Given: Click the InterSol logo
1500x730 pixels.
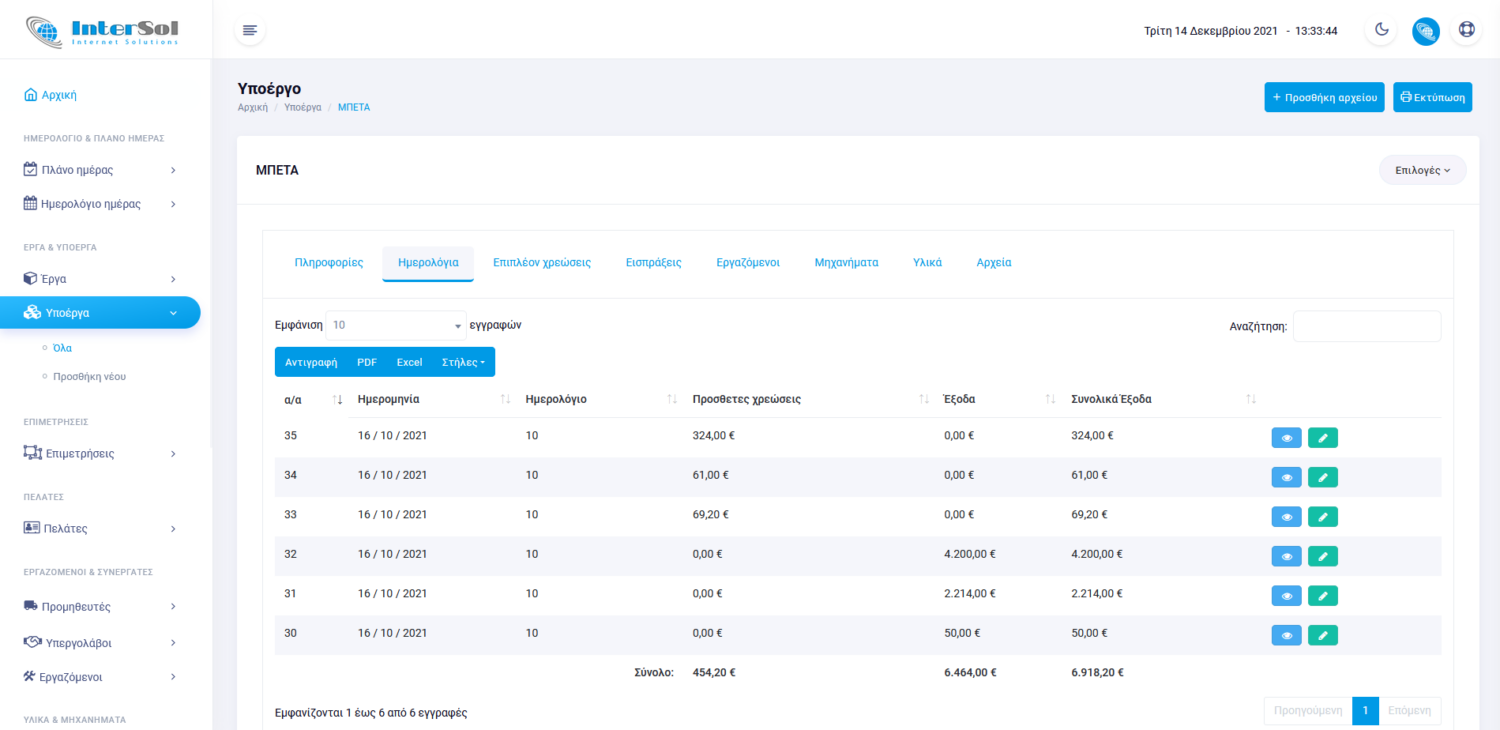Looking at the screenshot, I should (103, 30).
